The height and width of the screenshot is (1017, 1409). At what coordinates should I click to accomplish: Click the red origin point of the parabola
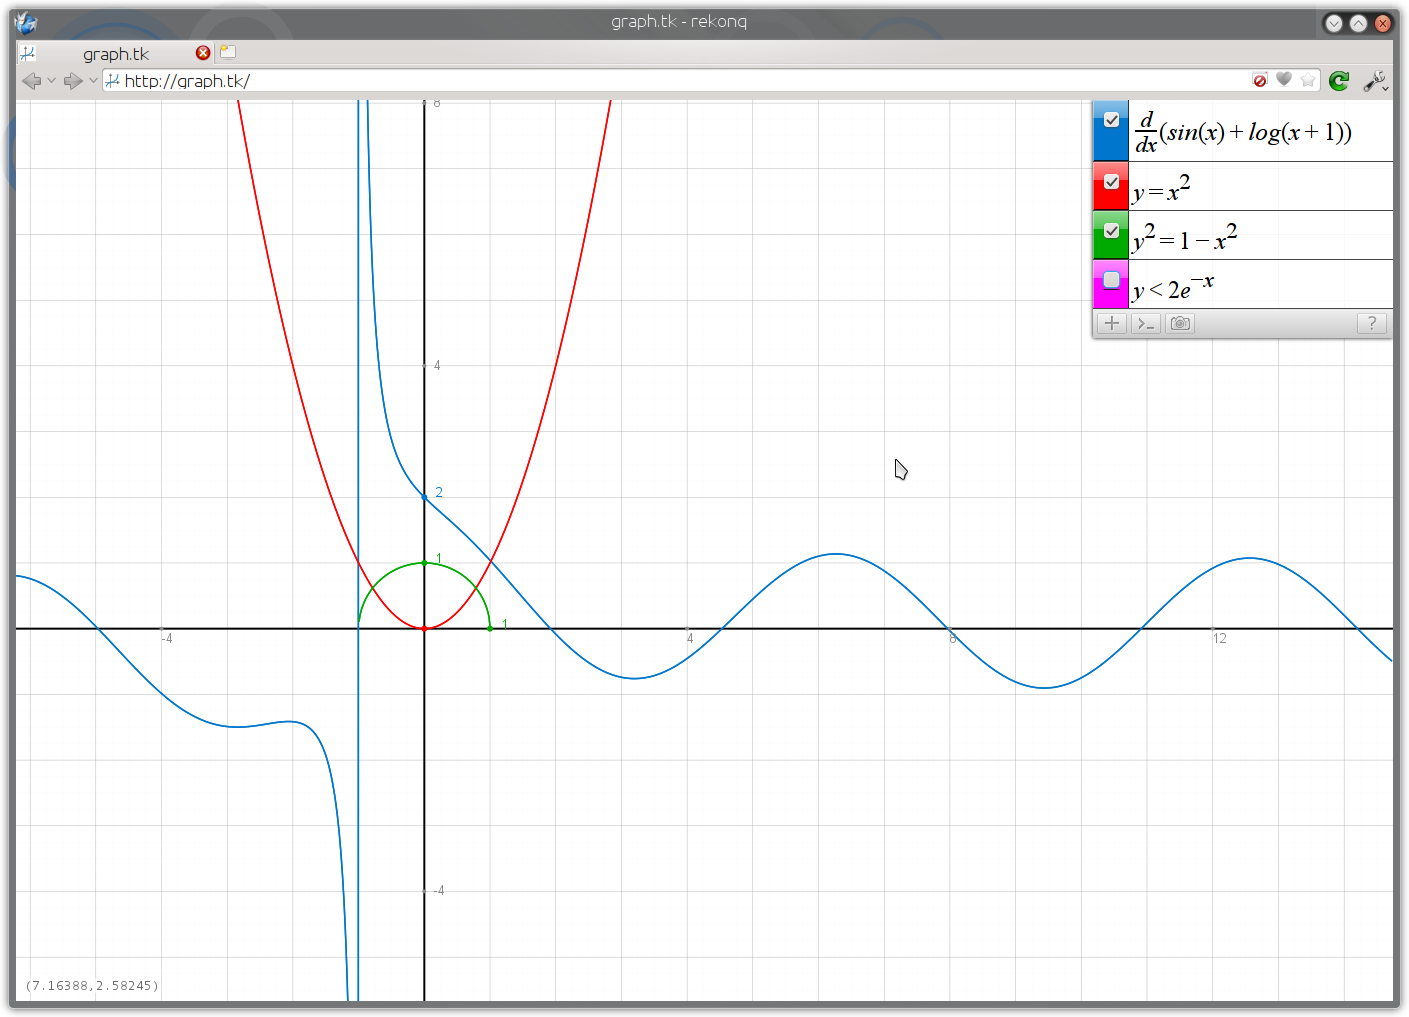pos(424,628)
